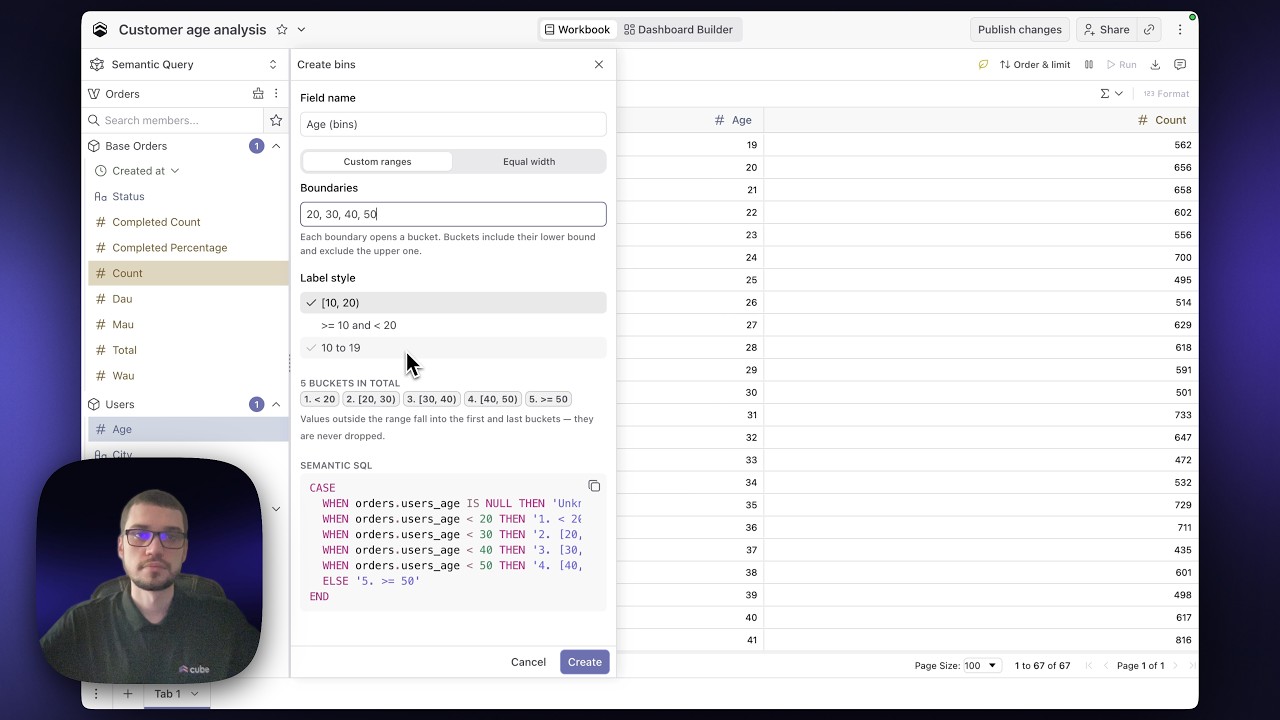Select the Completed Percentage measure
The width and height of the screenshot is (1280, 720).
[187, 248]
